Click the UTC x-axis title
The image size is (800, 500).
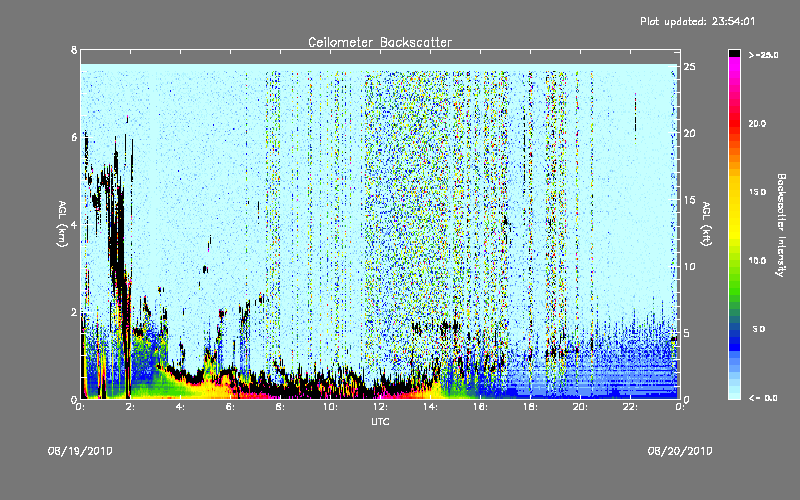pyautogui.click(x=380, y=421)
